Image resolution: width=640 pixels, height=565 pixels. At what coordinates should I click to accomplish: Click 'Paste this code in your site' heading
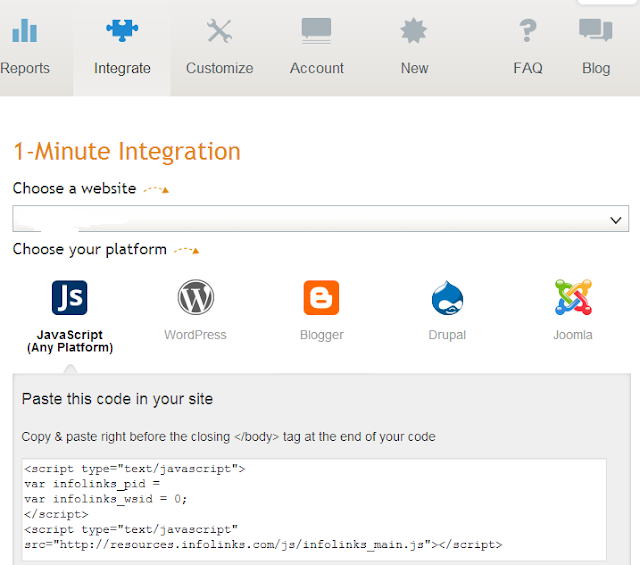117,399
